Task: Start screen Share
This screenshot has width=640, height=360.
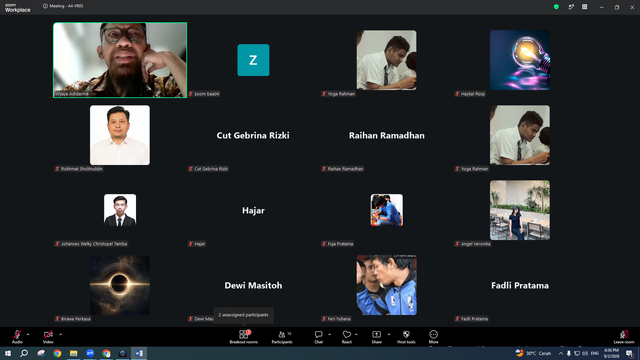Action: [x=376, y=337]
